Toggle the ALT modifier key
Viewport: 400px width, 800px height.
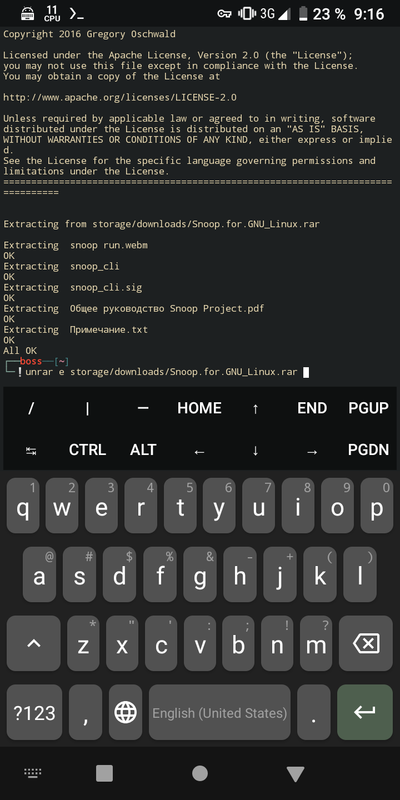coord(143,450)
